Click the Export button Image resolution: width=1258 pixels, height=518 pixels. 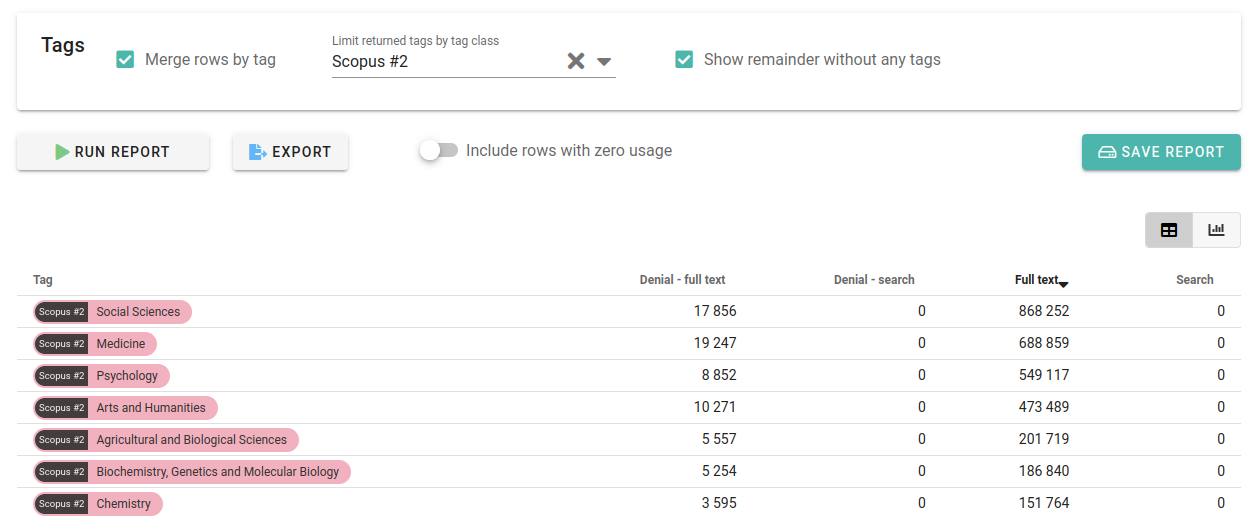(290, 152)
